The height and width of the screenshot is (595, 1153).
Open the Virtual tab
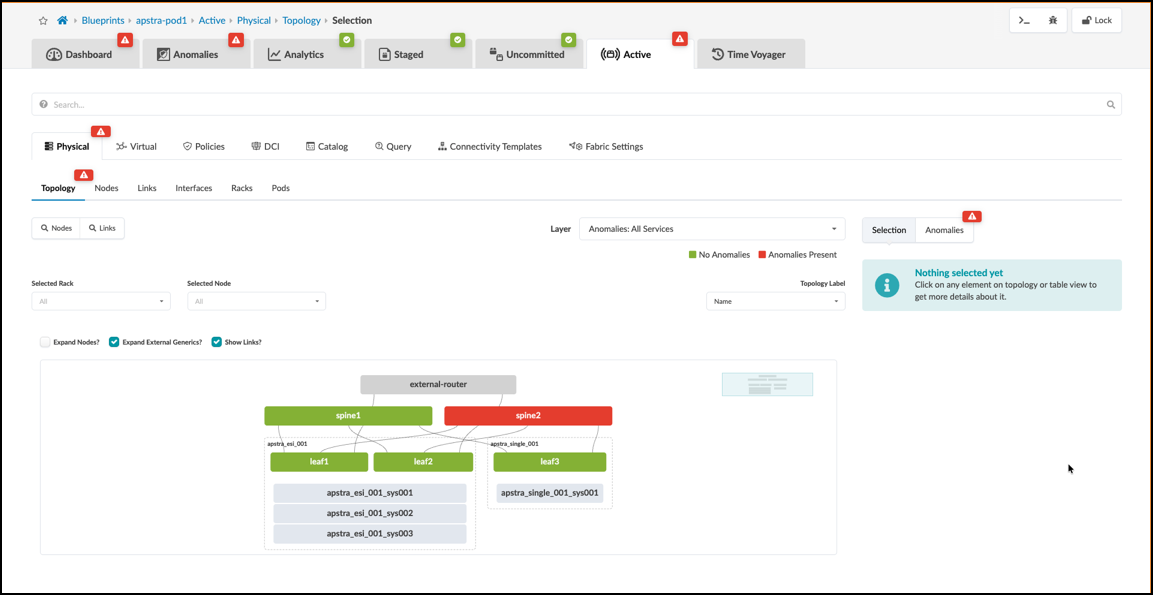pos(137,146)
